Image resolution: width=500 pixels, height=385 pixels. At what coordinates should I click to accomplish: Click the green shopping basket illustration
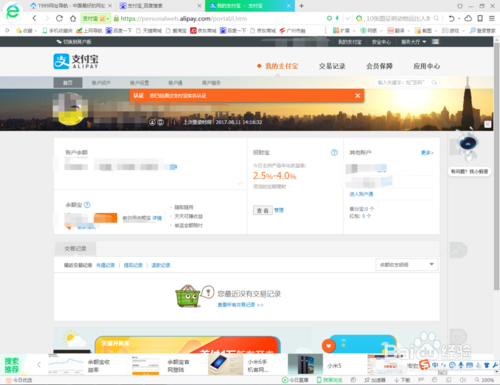(188, 296)
